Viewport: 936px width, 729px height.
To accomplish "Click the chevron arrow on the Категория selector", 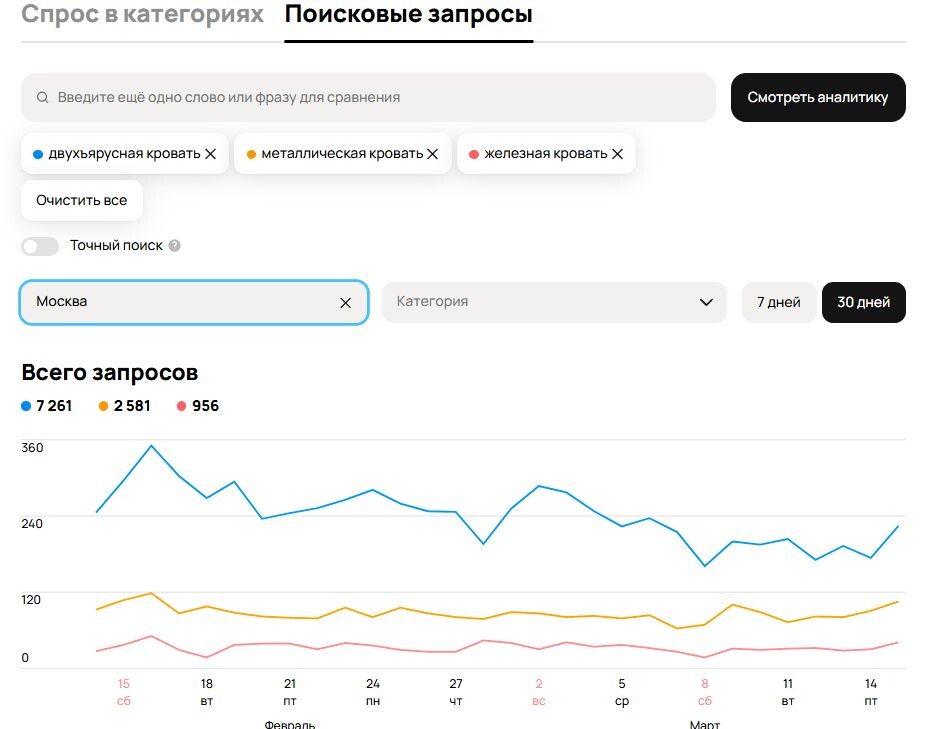I will click(x=706, y=302).
